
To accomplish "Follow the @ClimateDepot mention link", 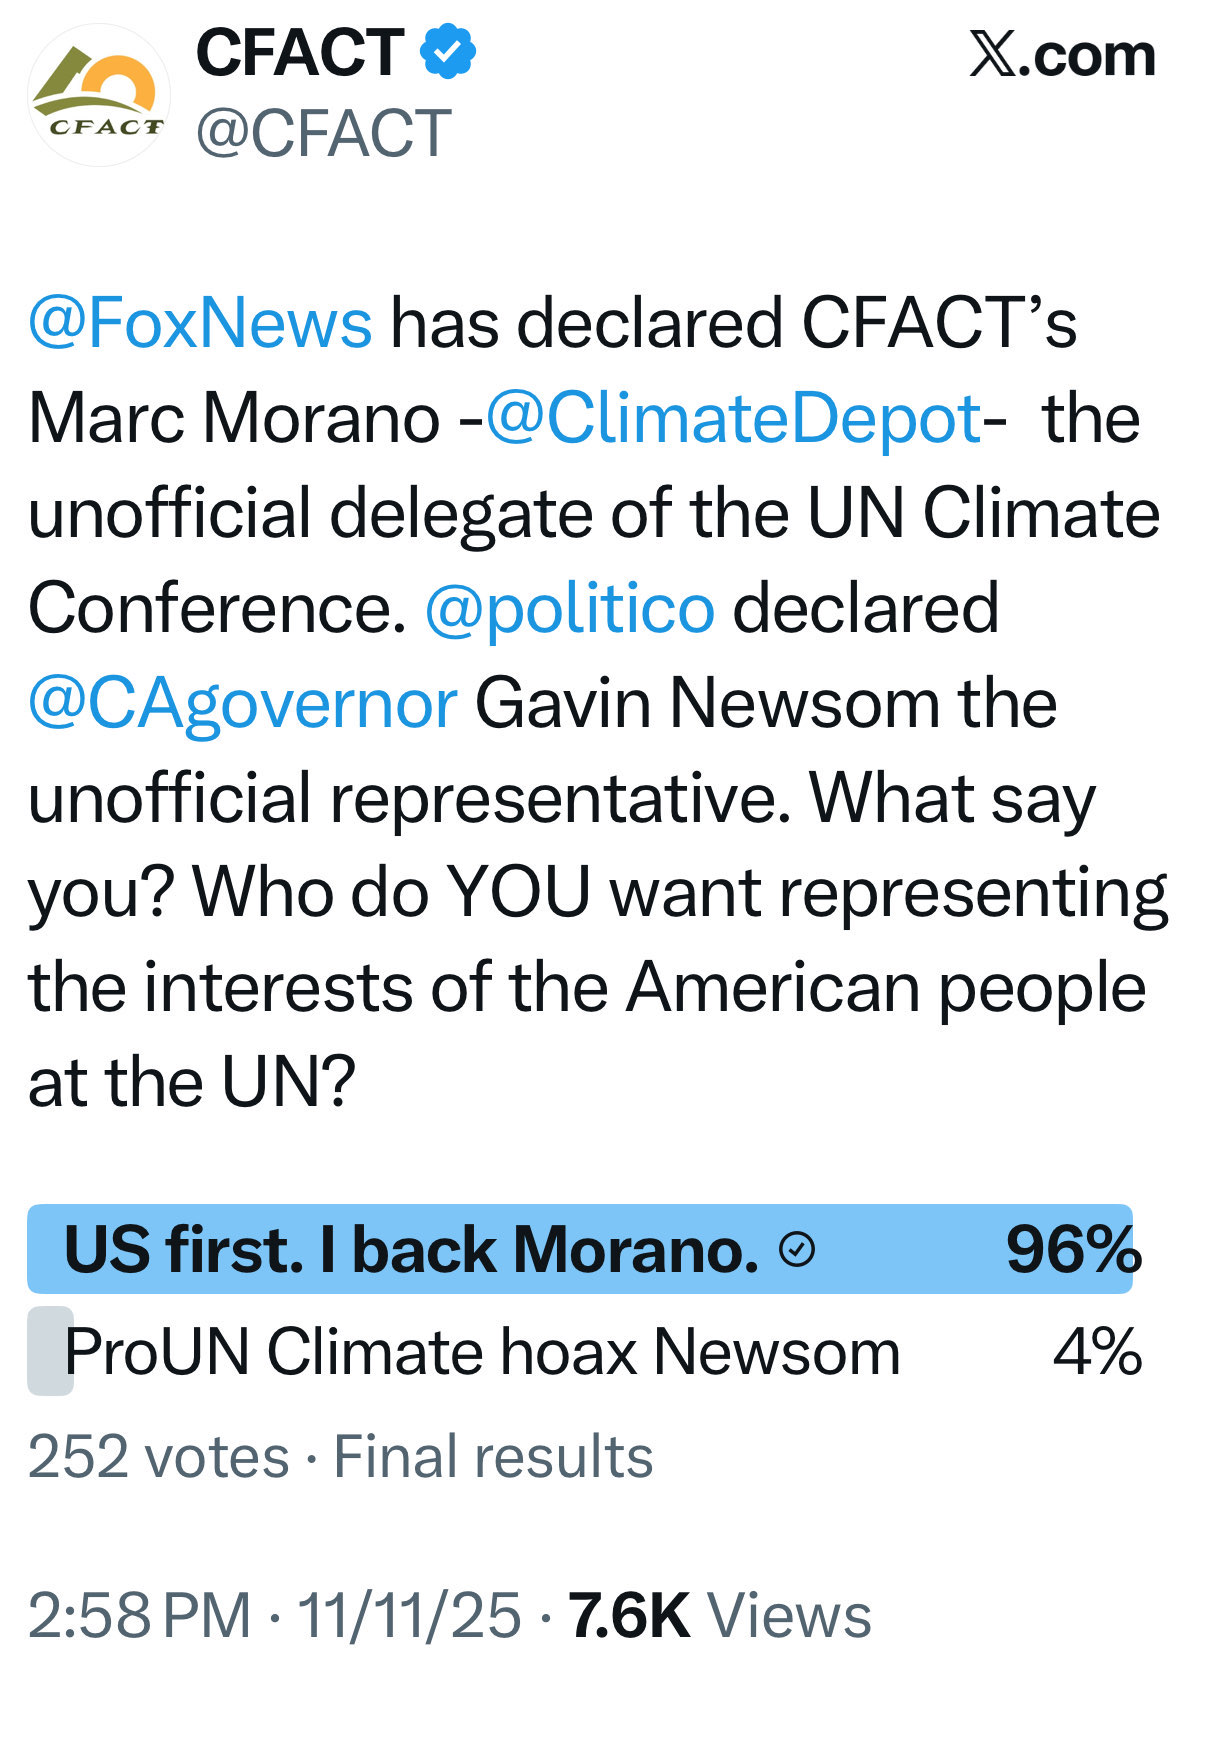I will tap(733, 418).
